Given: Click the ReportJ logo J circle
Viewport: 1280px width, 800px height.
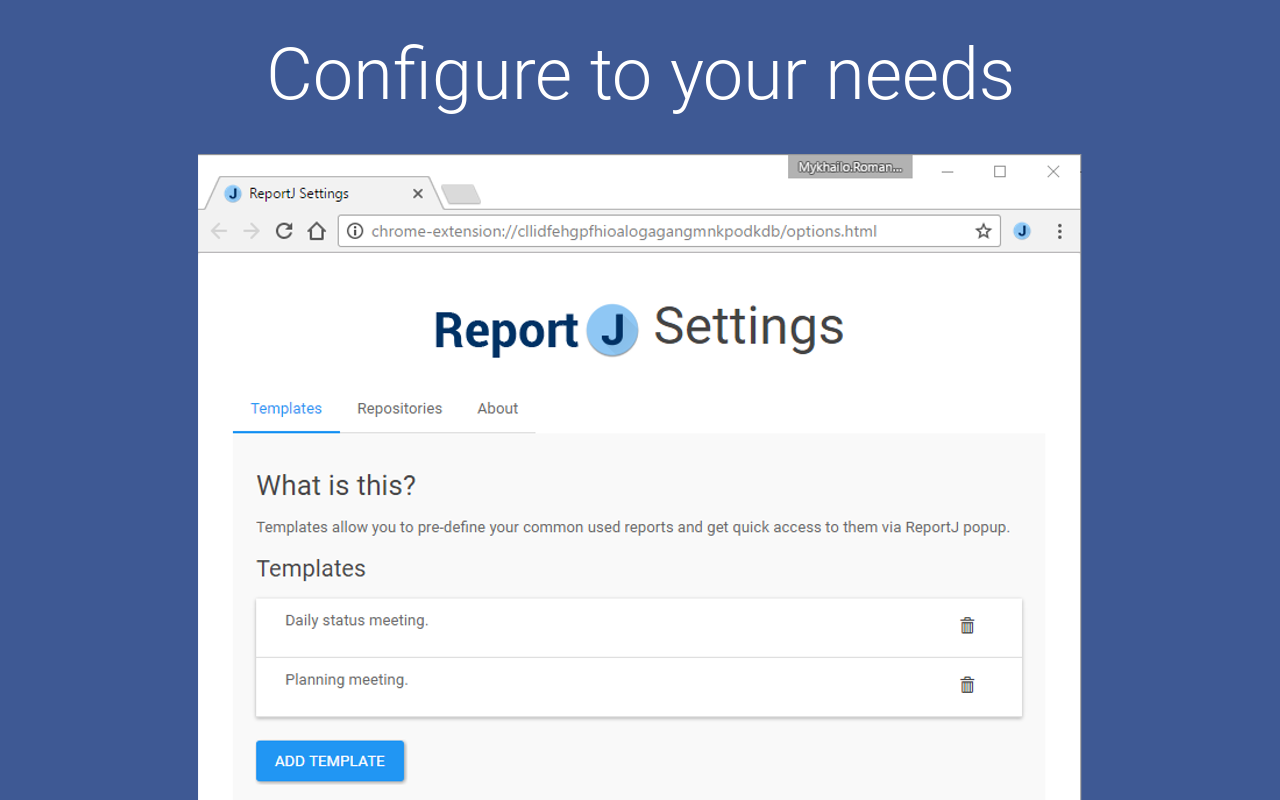Looking at the screenshot, I should pyautogui.click(x=612, y=330).
